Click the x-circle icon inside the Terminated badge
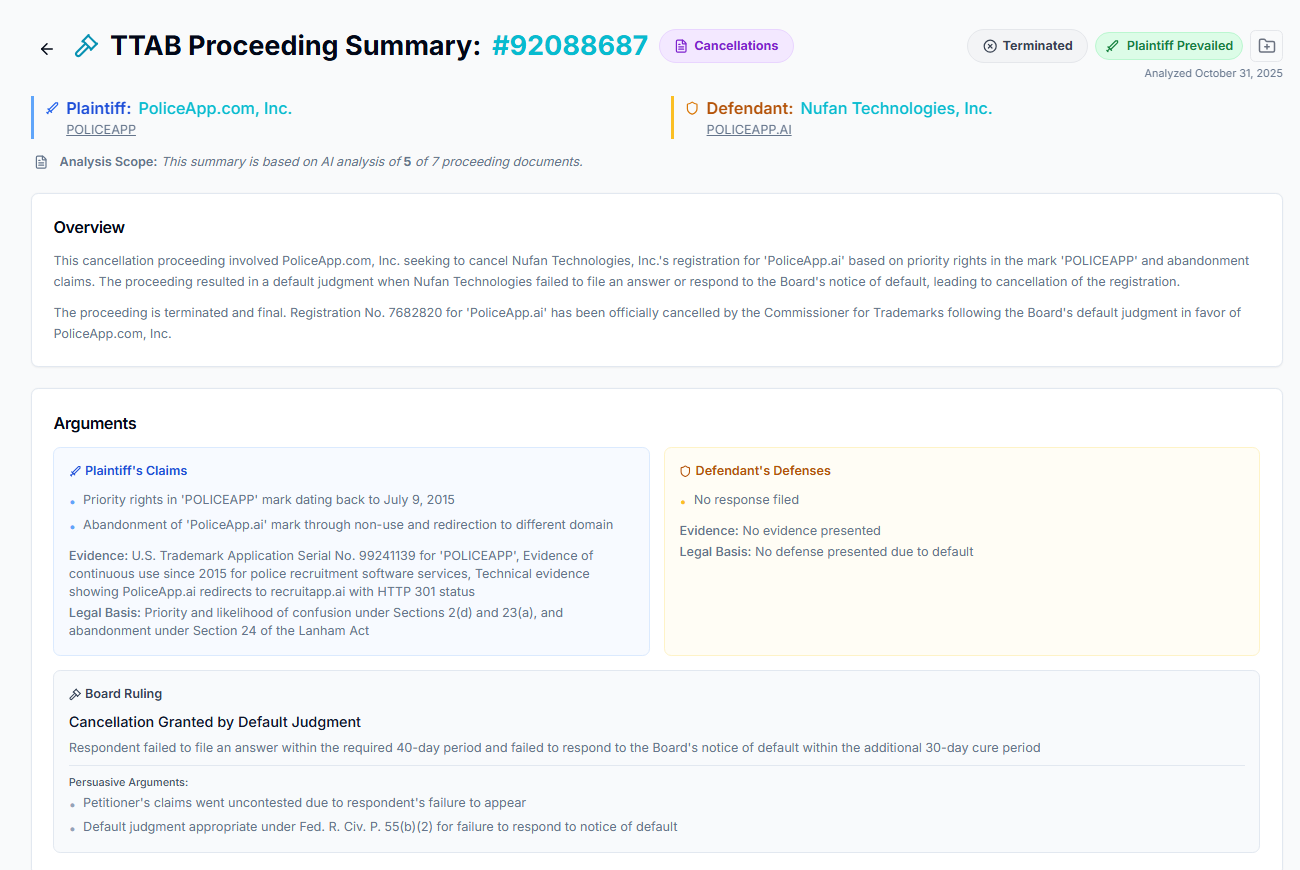1300x870 pixels. point(988,45)
